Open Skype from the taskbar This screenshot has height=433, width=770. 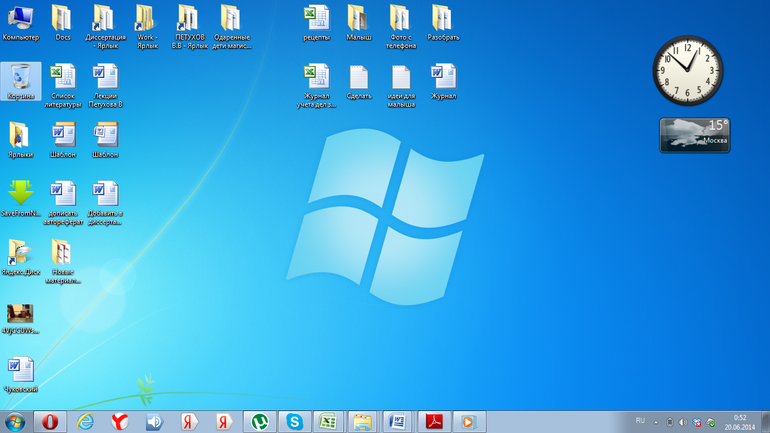point(294,421)
